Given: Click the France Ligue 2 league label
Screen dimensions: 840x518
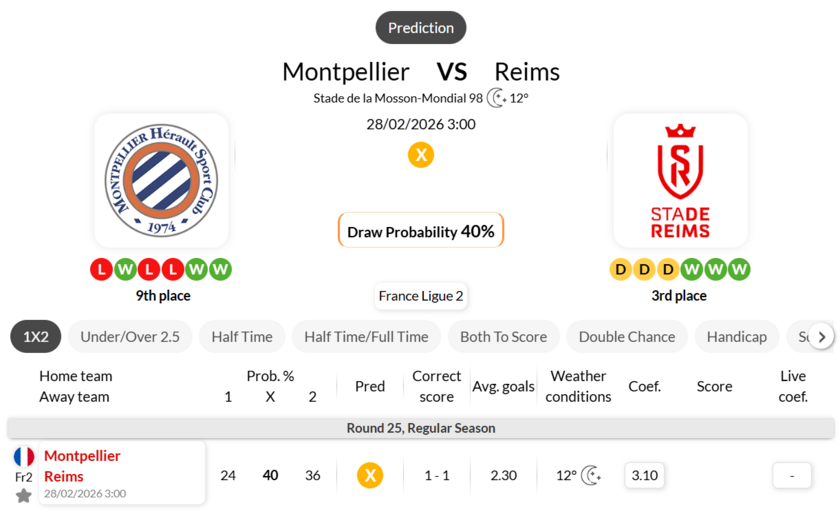Looking at the screenshot, I should click(421, 296).
